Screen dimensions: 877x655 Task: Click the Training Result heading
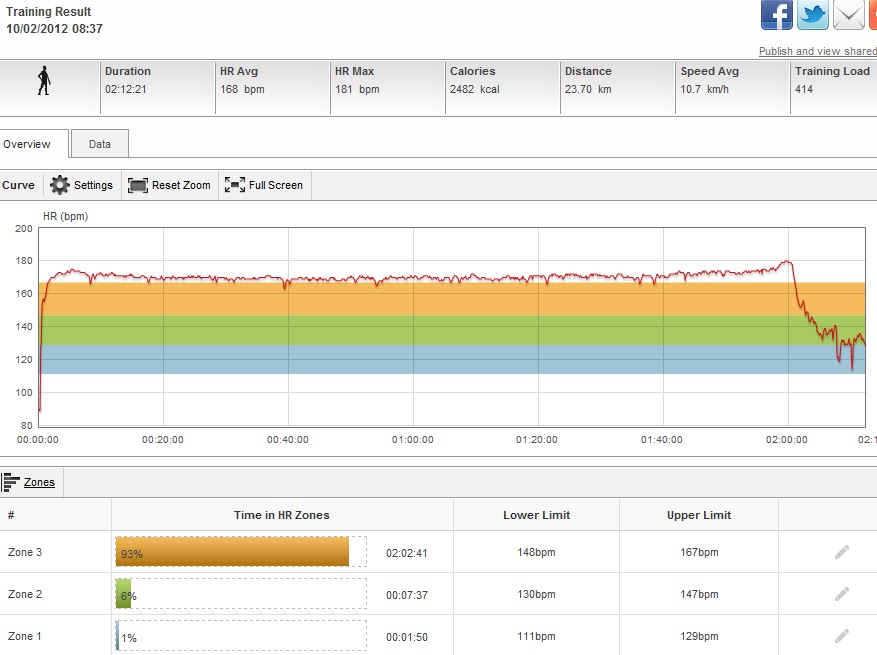(x=49, y=12)
